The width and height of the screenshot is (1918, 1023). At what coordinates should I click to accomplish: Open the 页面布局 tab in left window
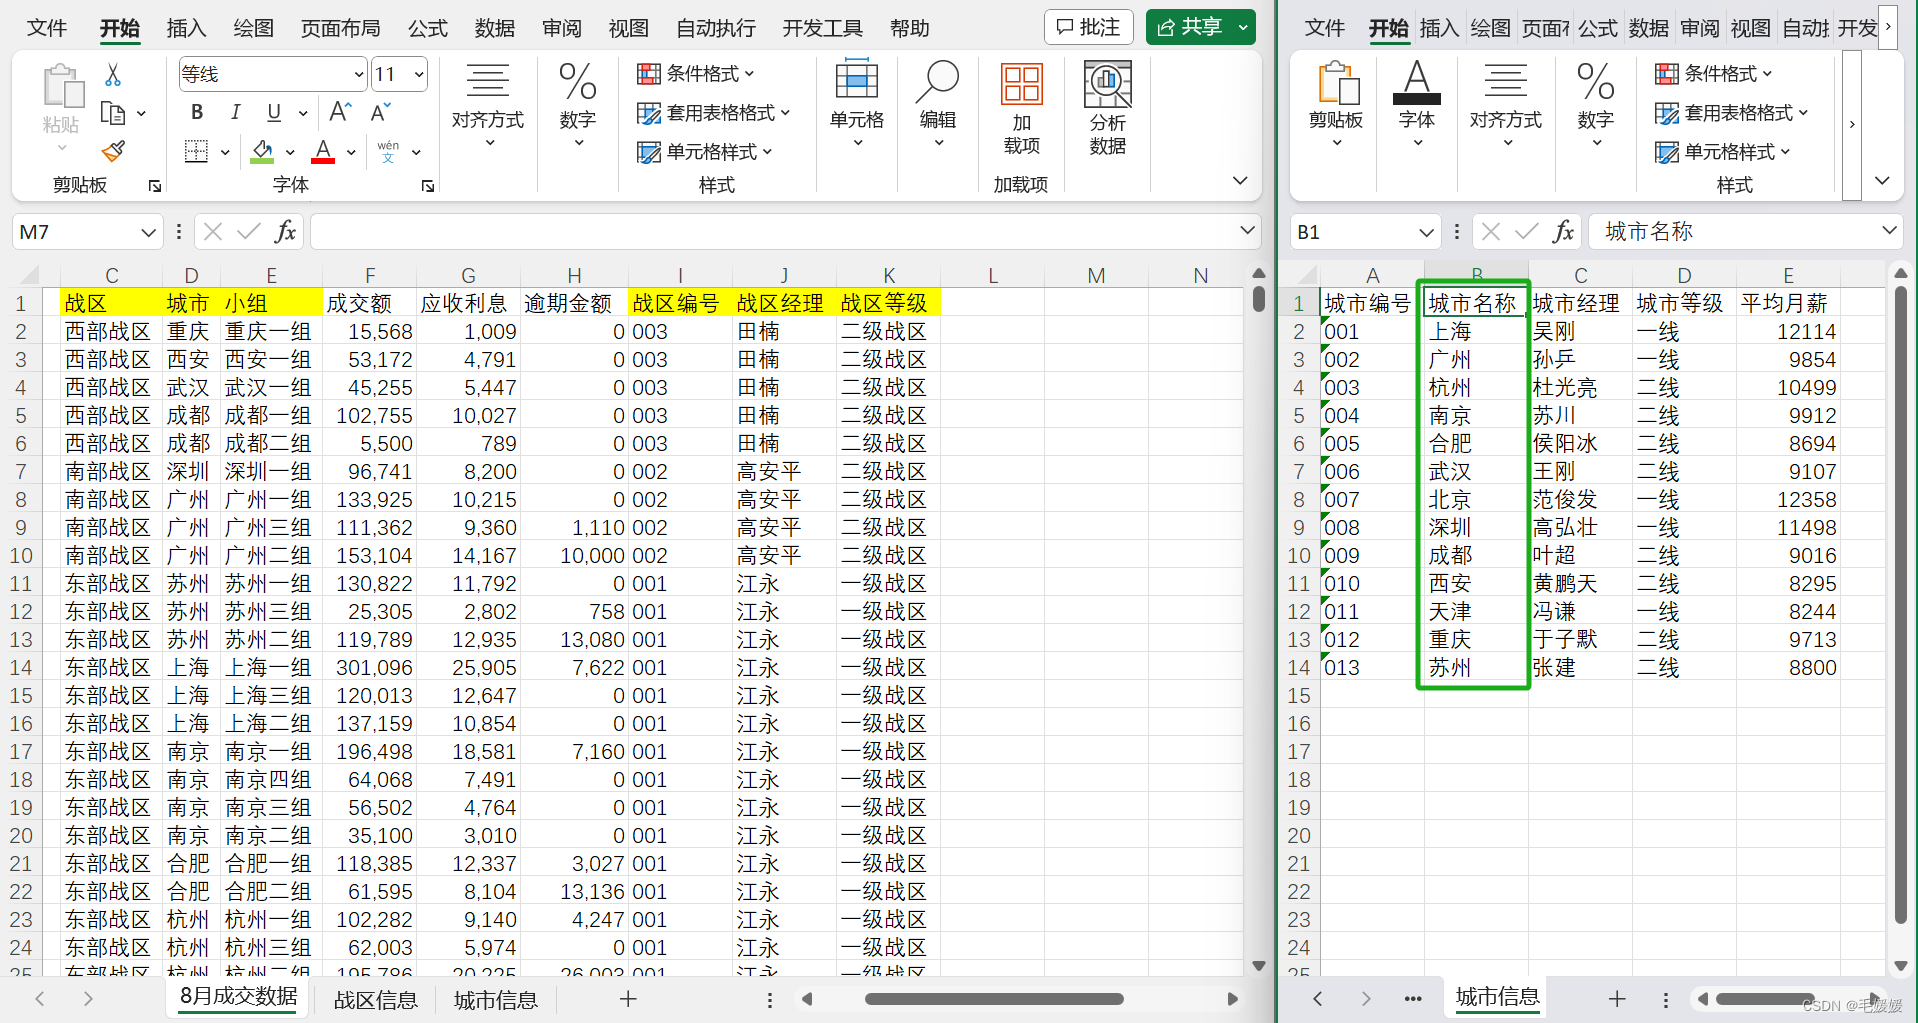pyautogui.click(x=341, y=28)
